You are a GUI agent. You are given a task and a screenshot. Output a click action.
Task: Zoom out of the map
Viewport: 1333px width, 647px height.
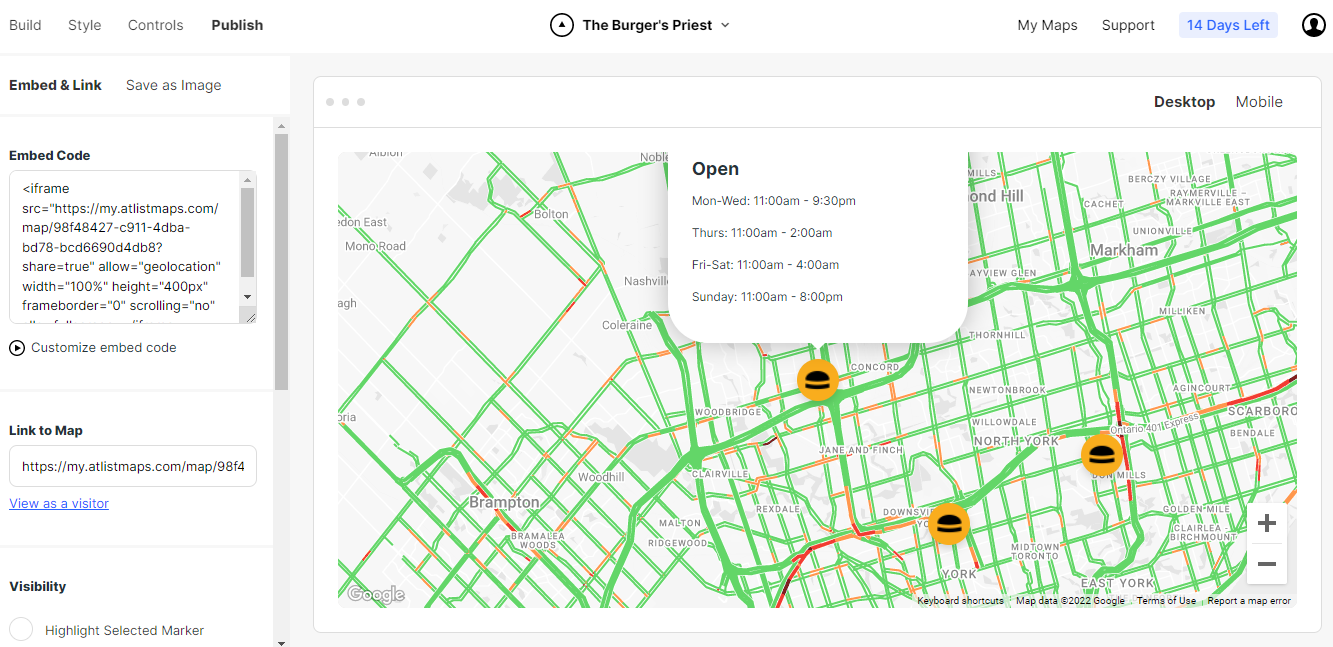coord(1266,564)
